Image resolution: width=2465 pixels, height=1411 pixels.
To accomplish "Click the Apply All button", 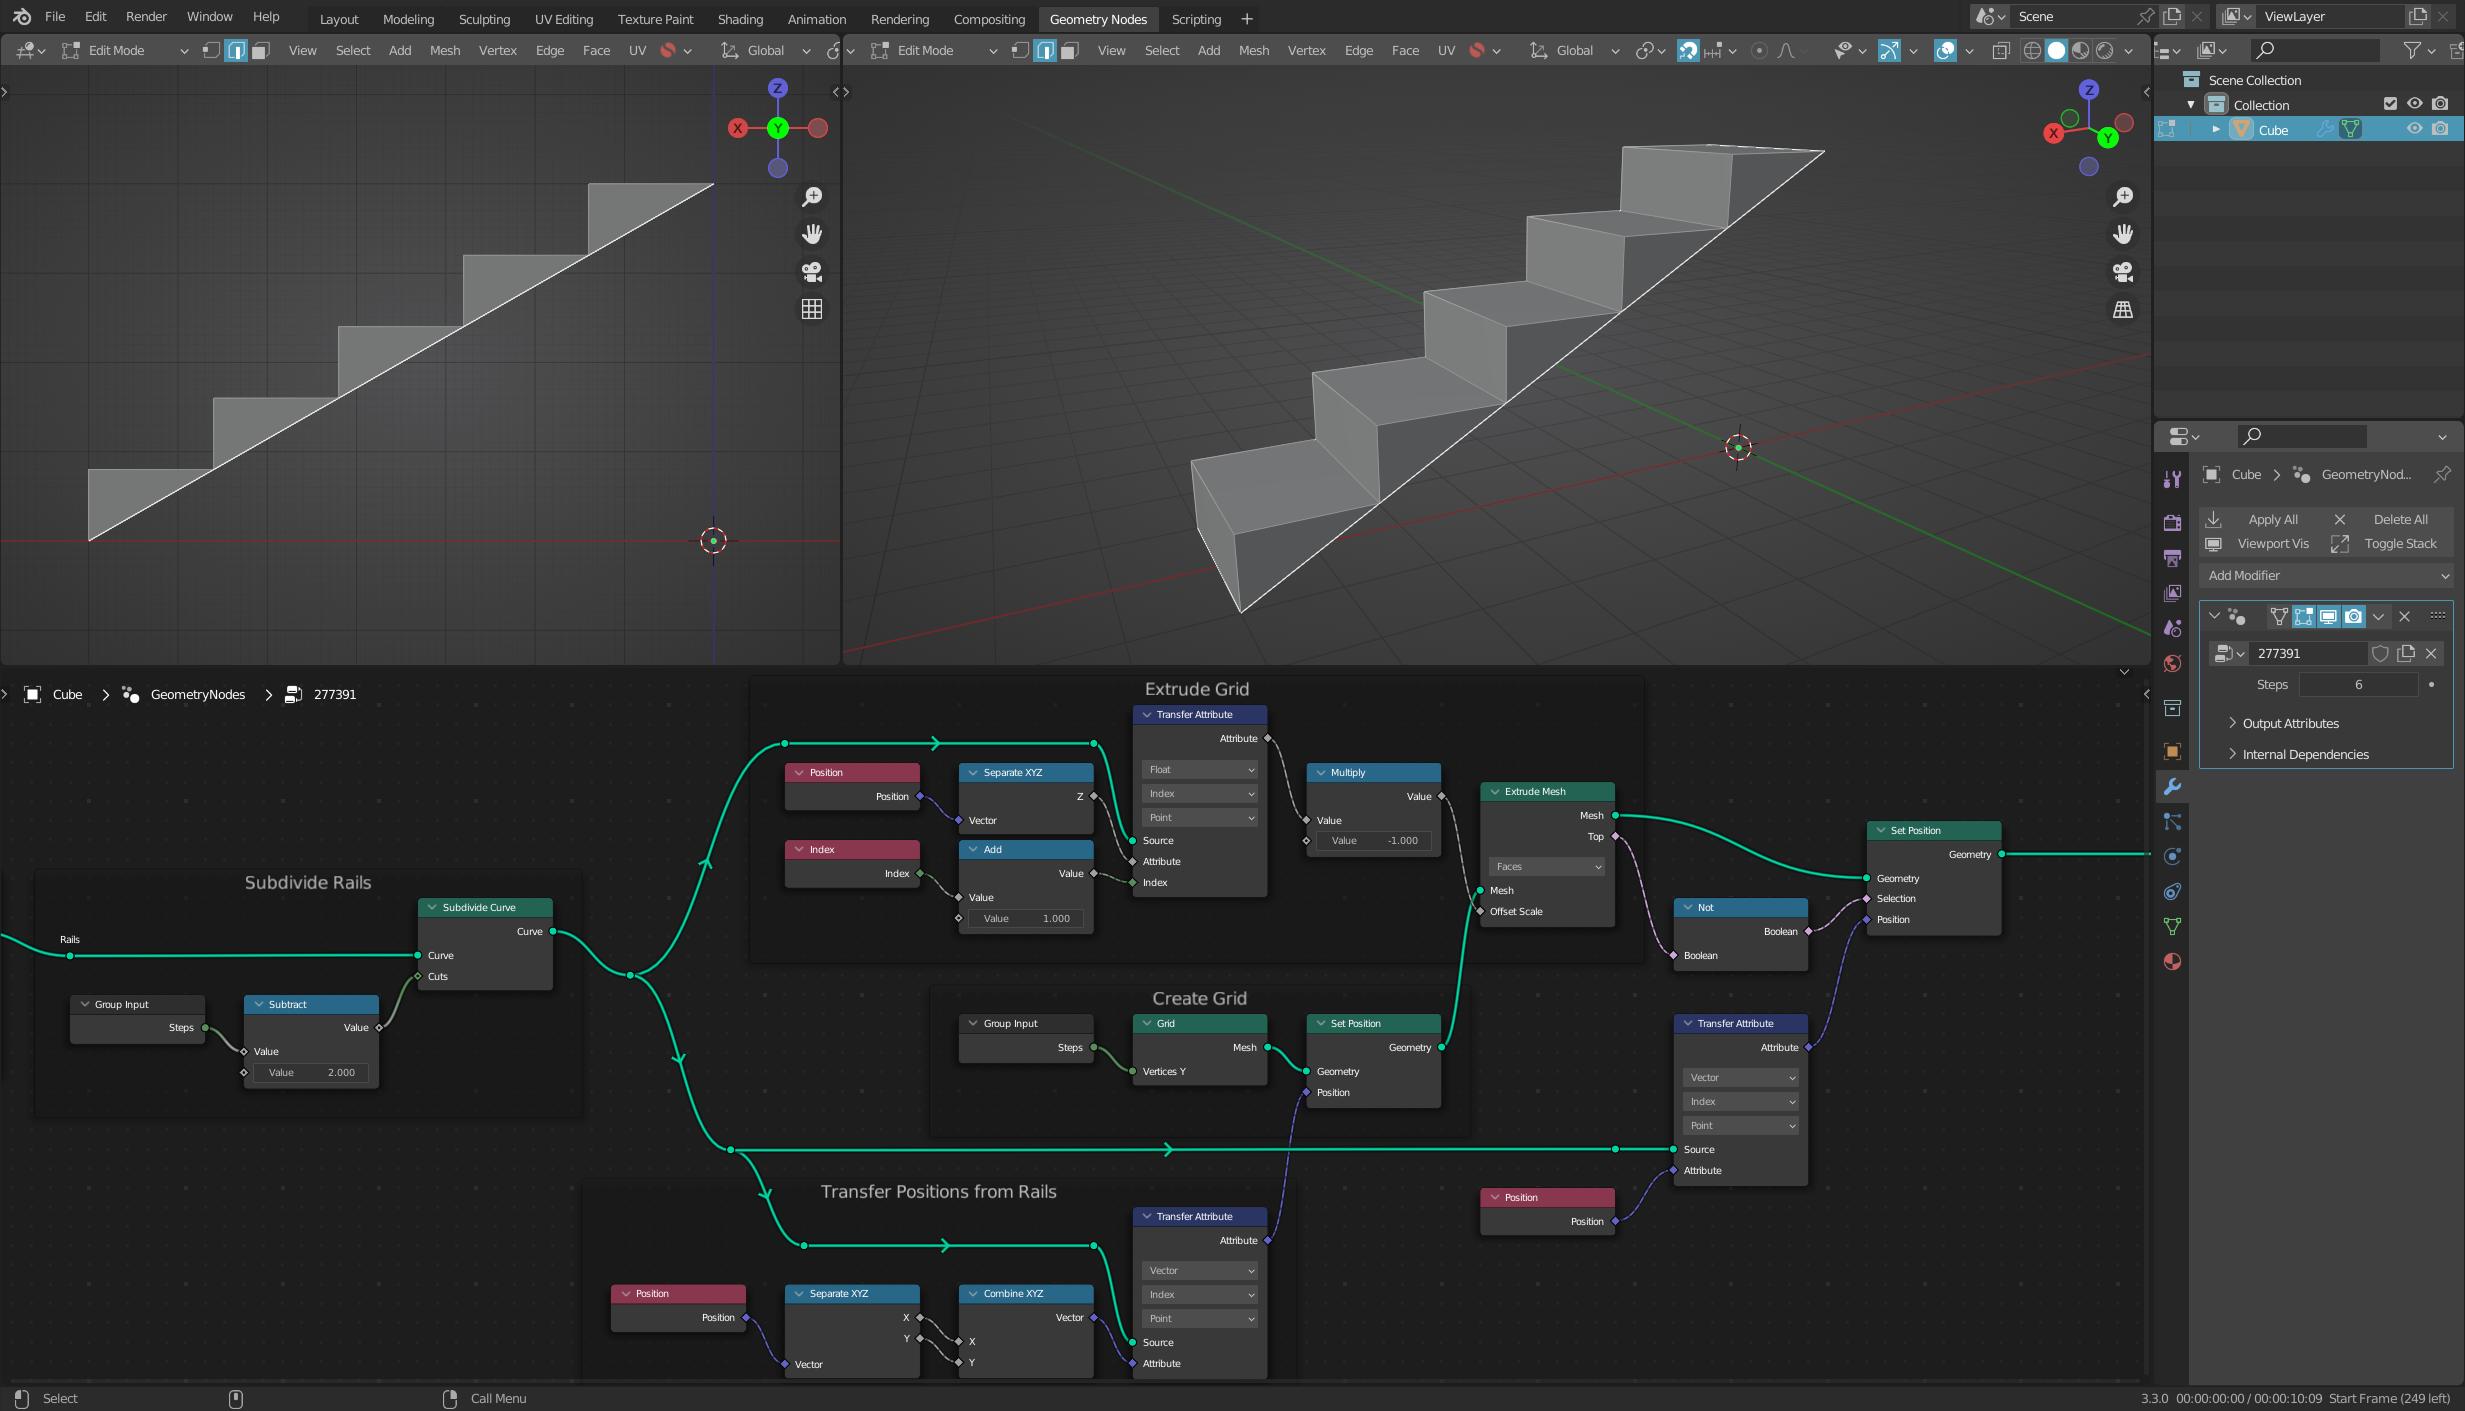I will [x=2272, y=519].
